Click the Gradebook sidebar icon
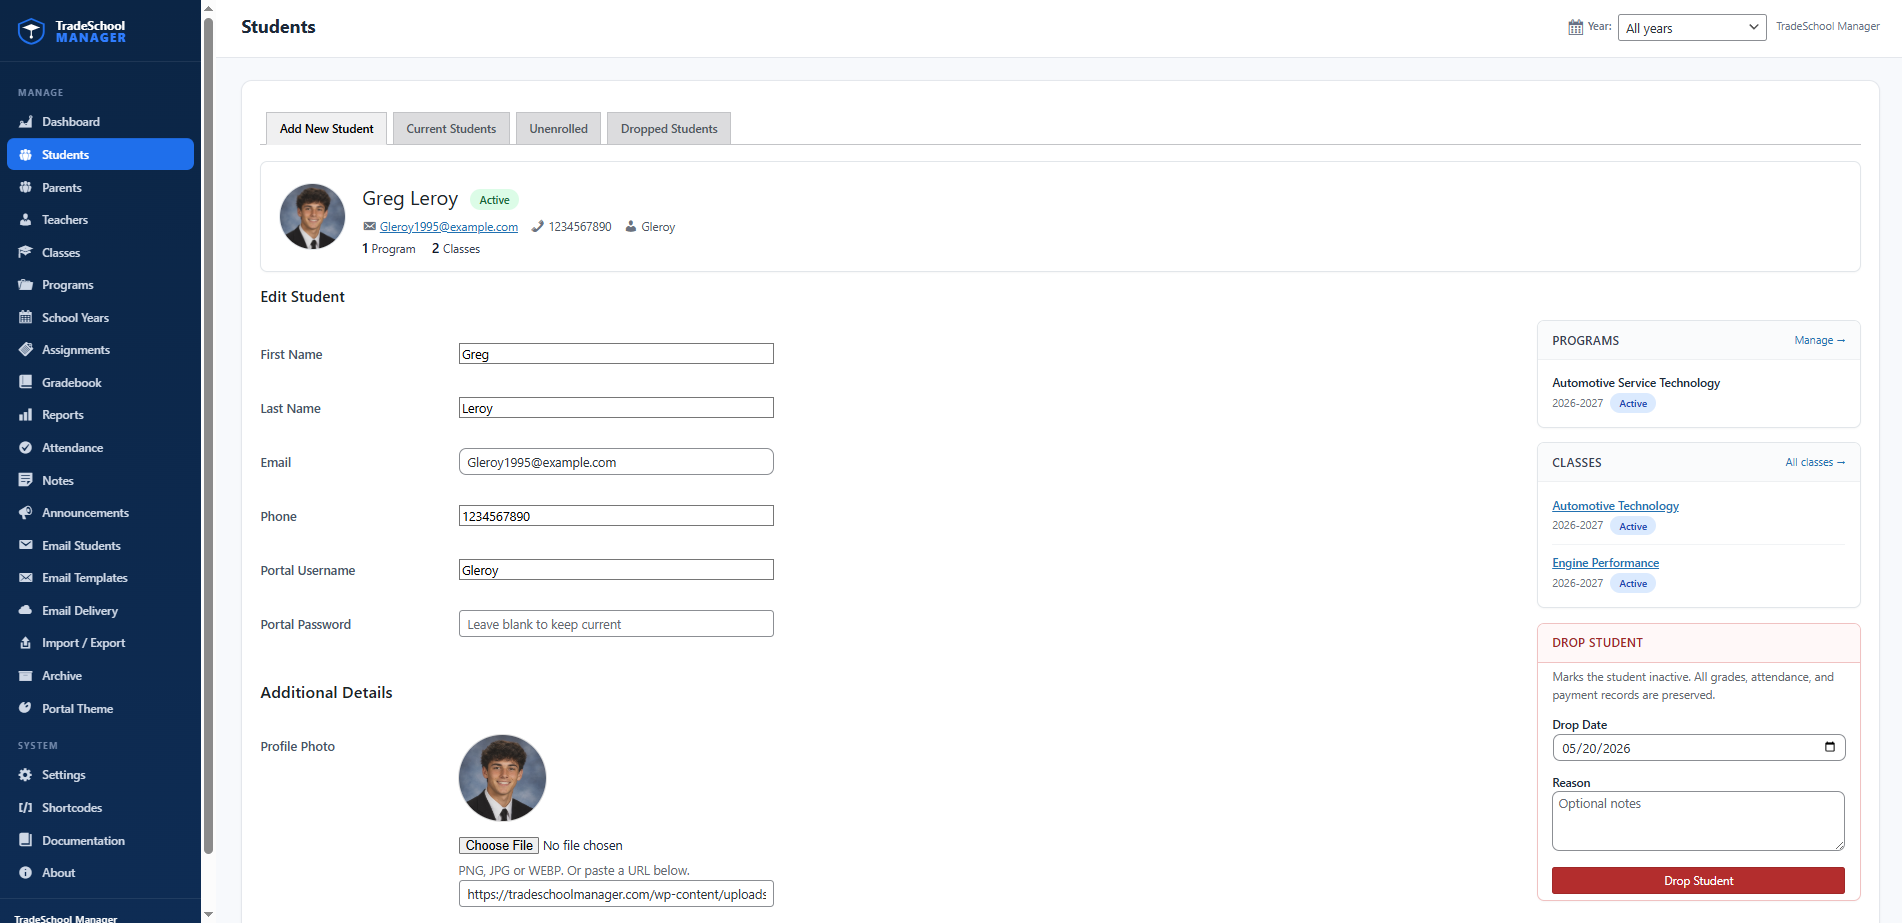Screen dimensions: 1903x923 point(26,382)
